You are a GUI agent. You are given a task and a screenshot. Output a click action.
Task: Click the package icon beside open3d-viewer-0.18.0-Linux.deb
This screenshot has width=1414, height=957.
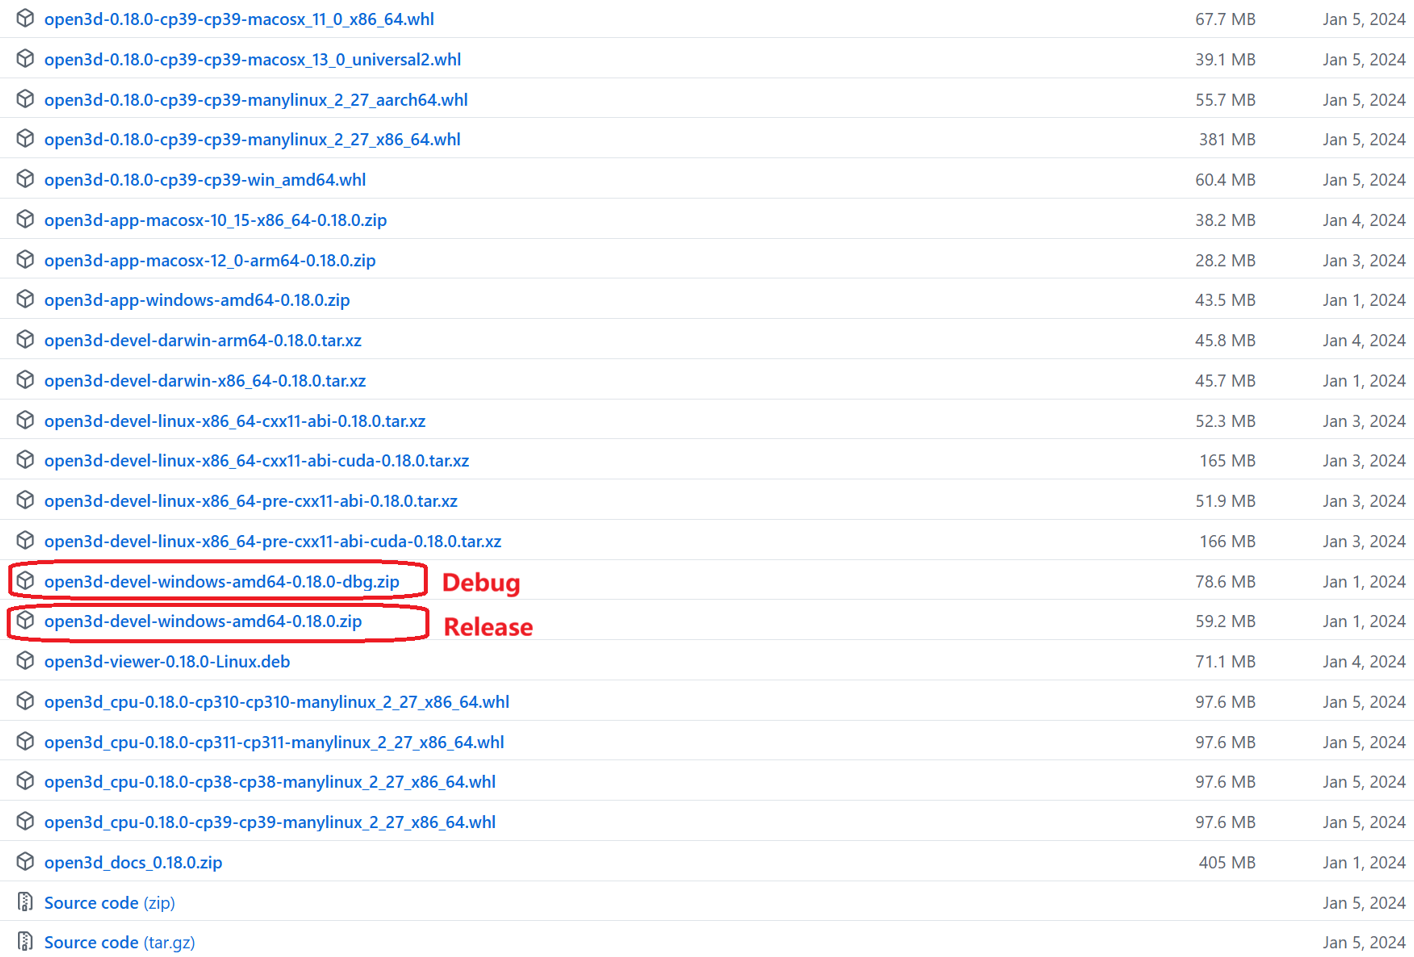(25, 661)
